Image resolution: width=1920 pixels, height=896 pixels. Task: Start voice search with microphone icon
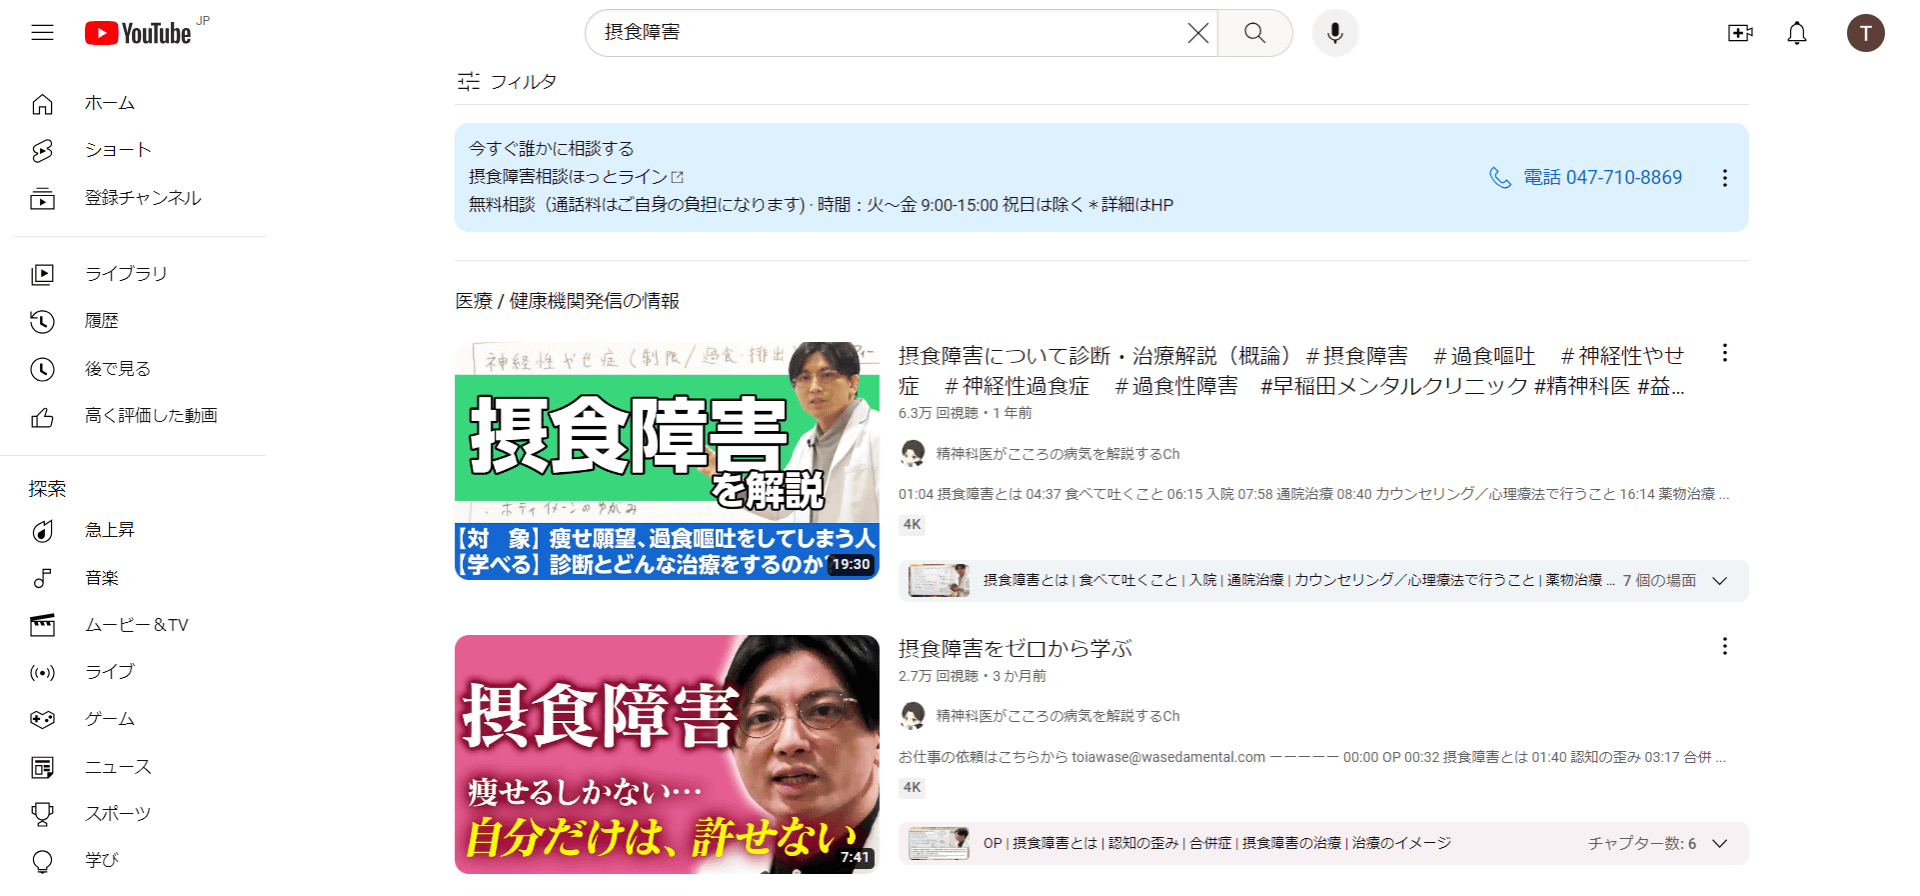point(1335,33)
